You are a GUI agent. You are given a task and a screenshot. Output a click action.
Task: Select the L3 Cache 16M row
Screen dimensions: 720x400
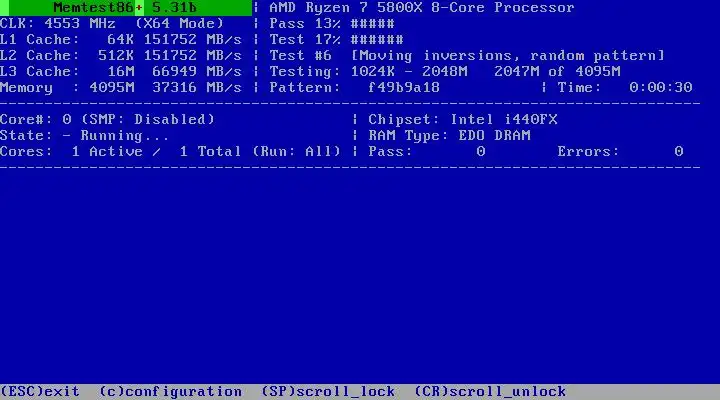pos(121,72)
